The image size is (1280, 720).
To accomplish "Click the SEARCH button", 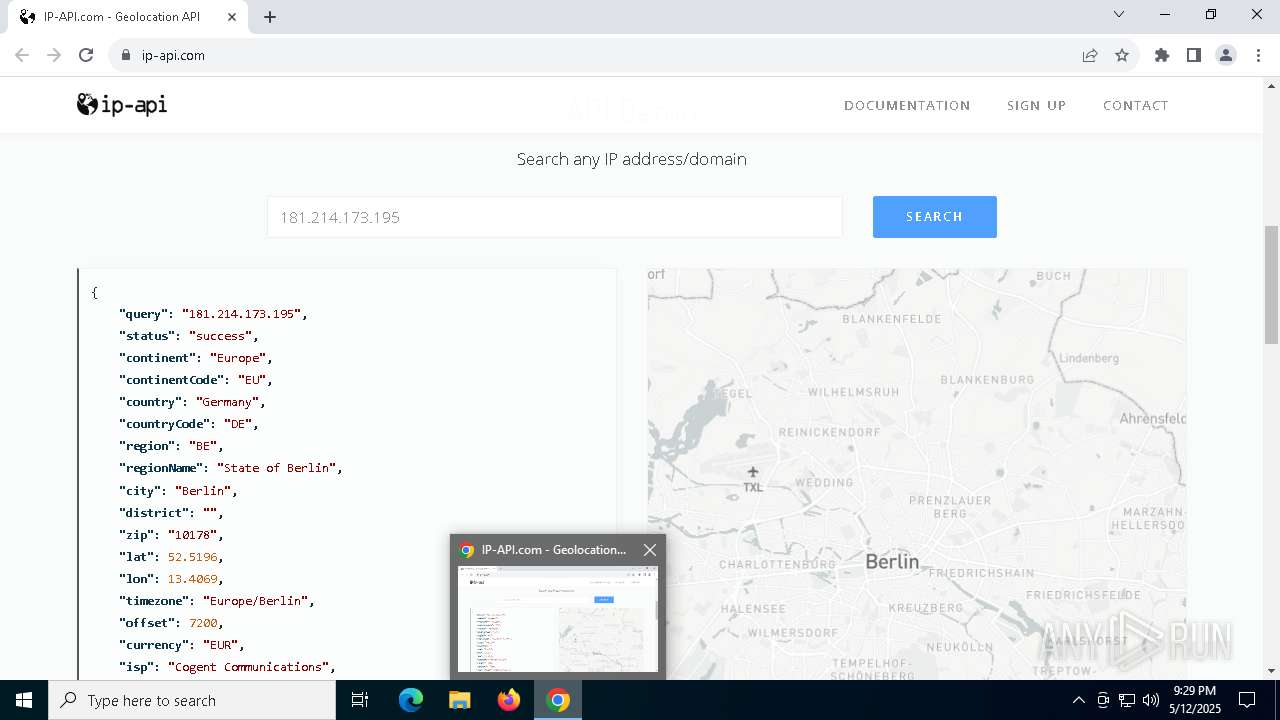I will click(934, 217).
